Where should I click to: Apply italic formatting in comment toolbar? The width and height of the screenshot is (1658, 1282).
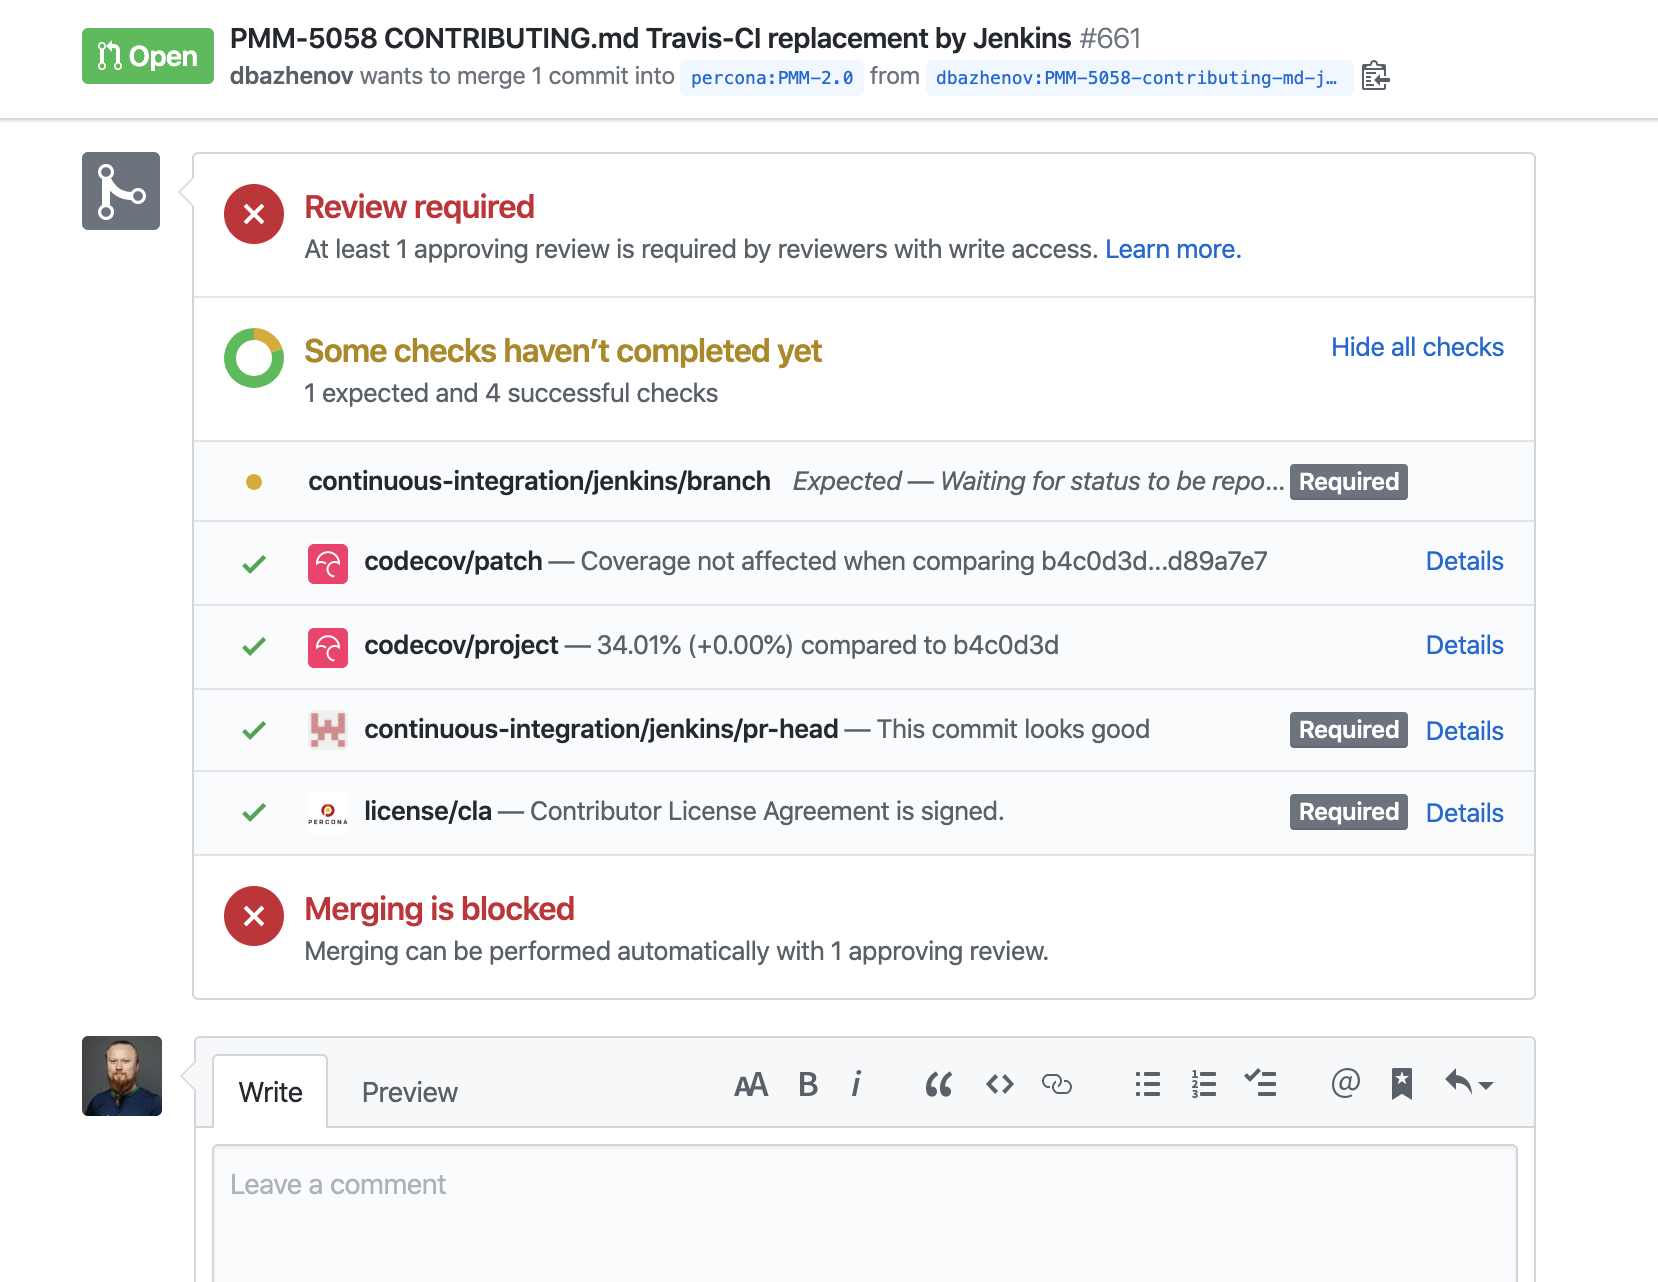856,1084
